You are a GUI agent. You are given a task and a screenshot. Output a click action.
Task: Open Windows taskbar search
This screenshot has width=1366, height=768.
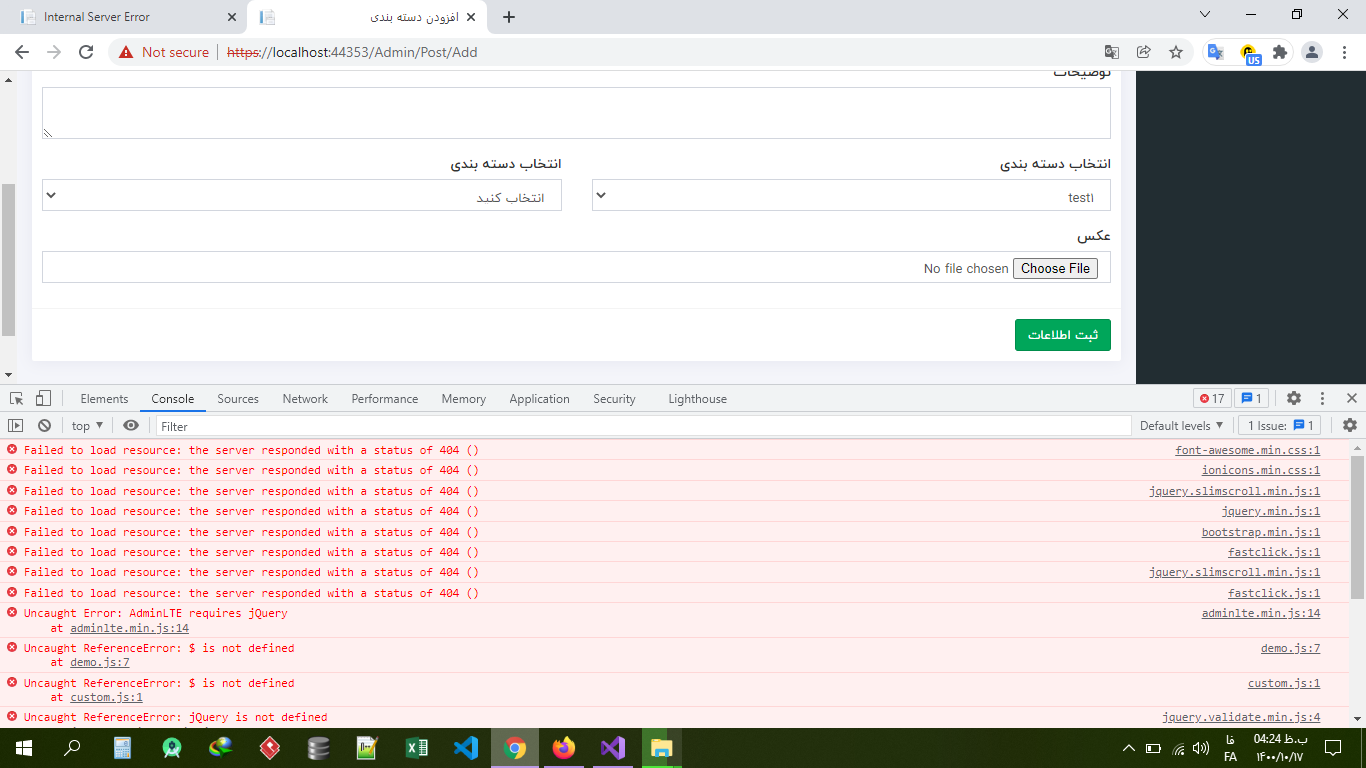(72, 748)
